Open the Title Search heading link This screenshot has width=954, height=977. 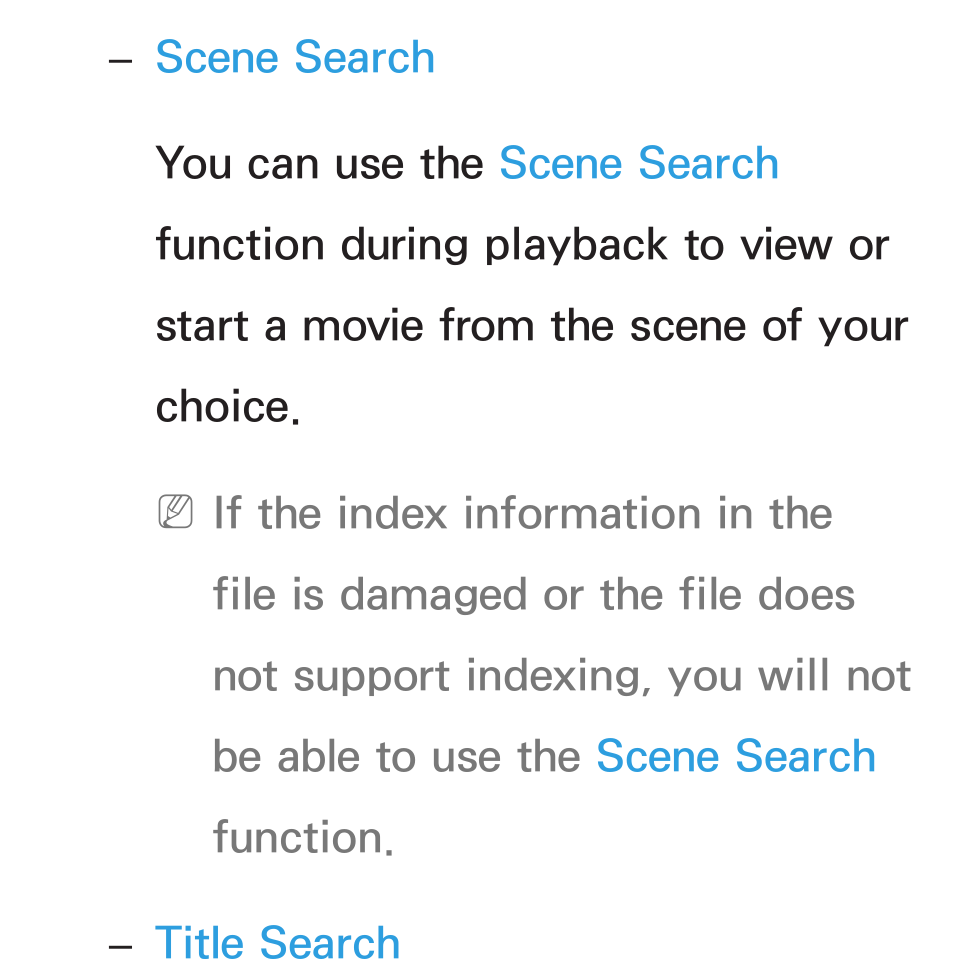pos(277,943)
